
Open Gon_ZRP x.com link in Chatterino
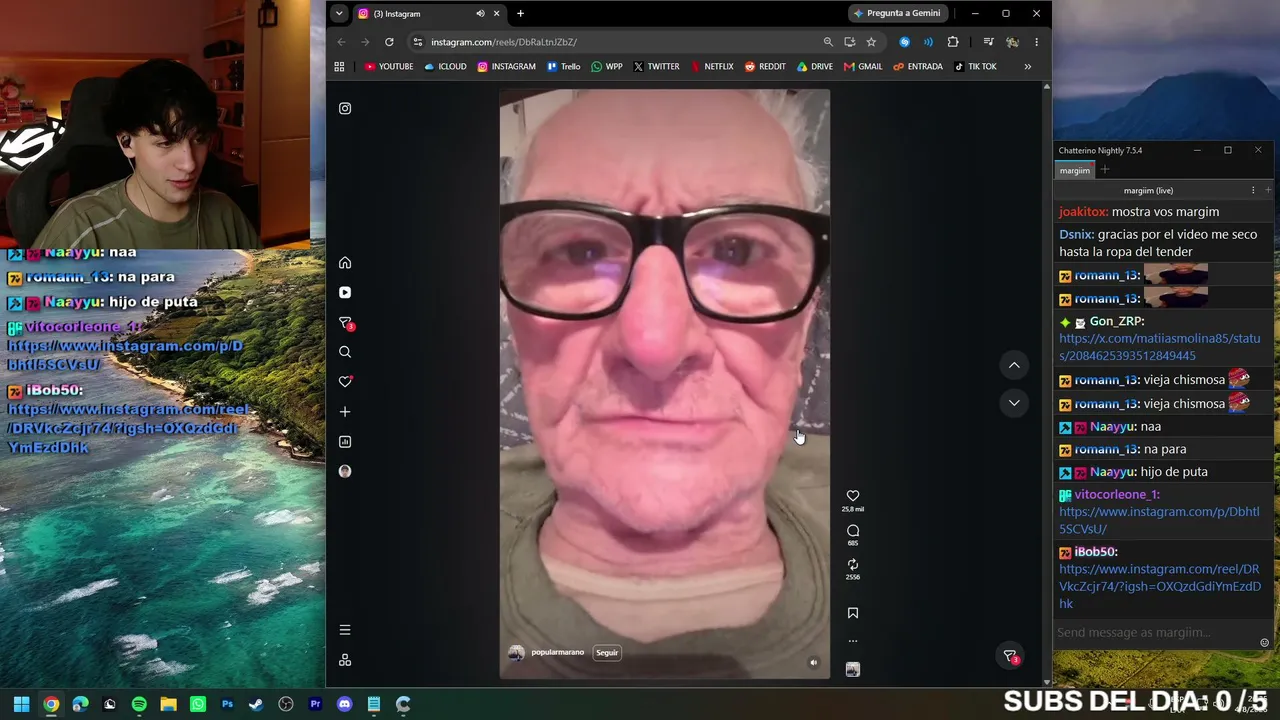tap(1160, 347)
